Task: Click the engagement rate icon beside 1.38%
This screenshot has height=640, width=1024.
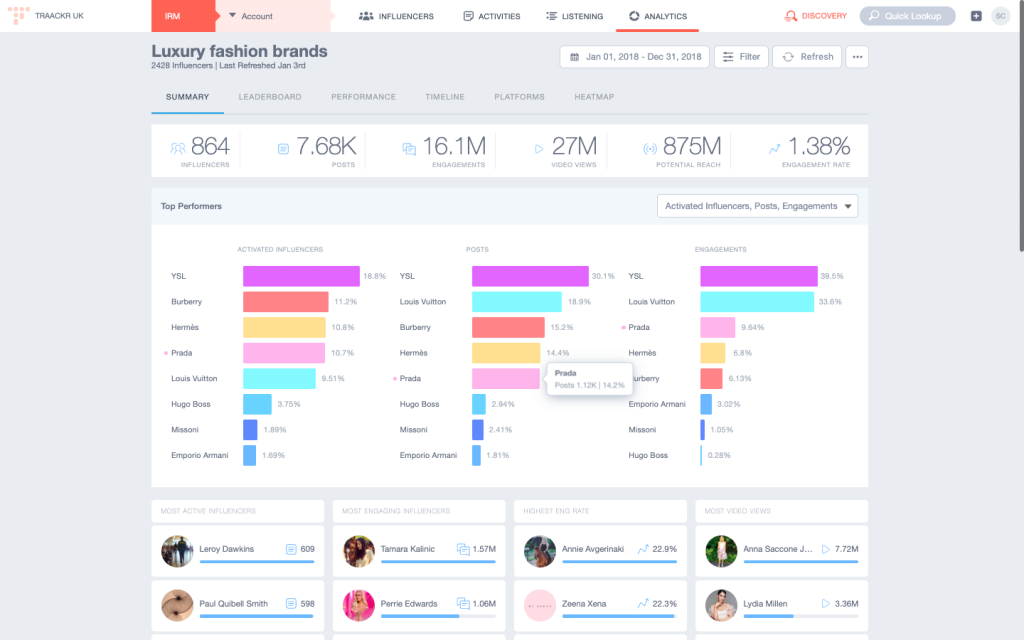Action: tap(774, 149)
